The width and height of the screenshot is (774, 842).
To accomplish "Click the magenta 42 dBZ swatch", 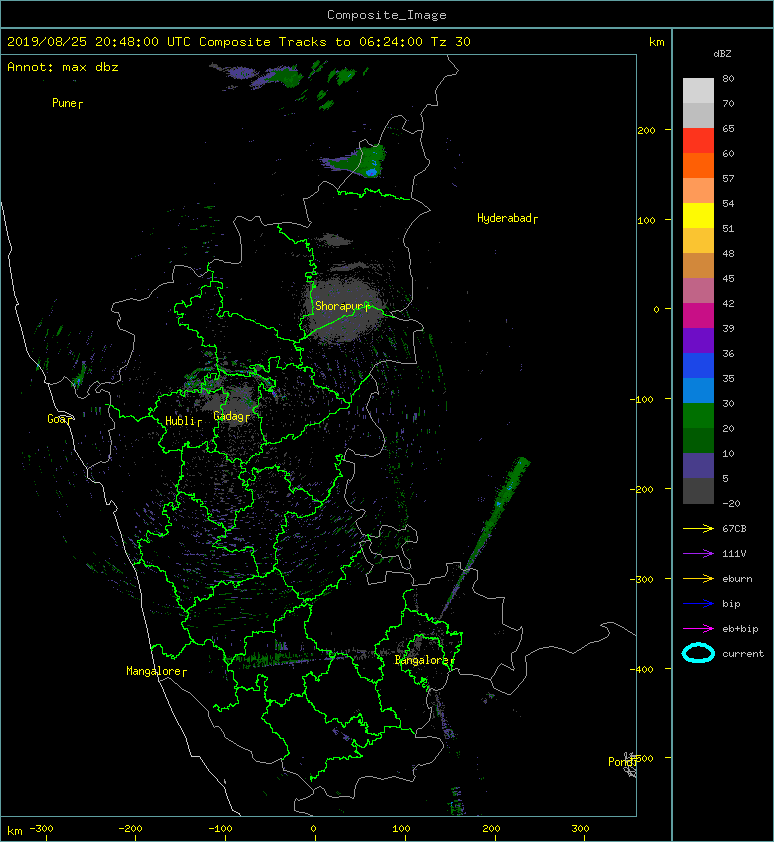I will coord(698,316).
